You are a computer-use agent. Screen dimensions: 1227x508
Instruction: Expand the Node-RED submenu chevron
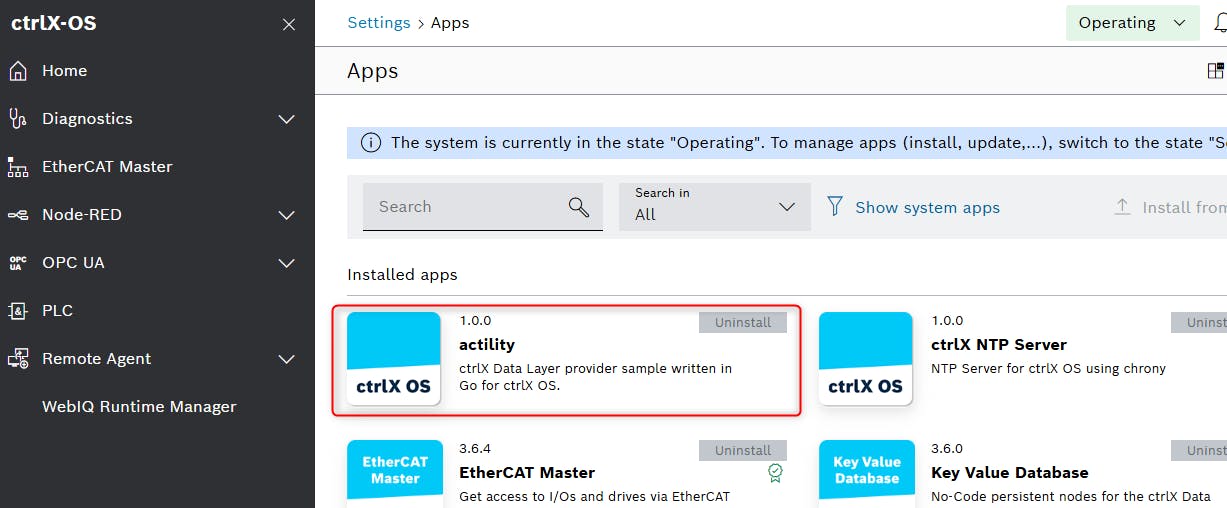[286, 215]
